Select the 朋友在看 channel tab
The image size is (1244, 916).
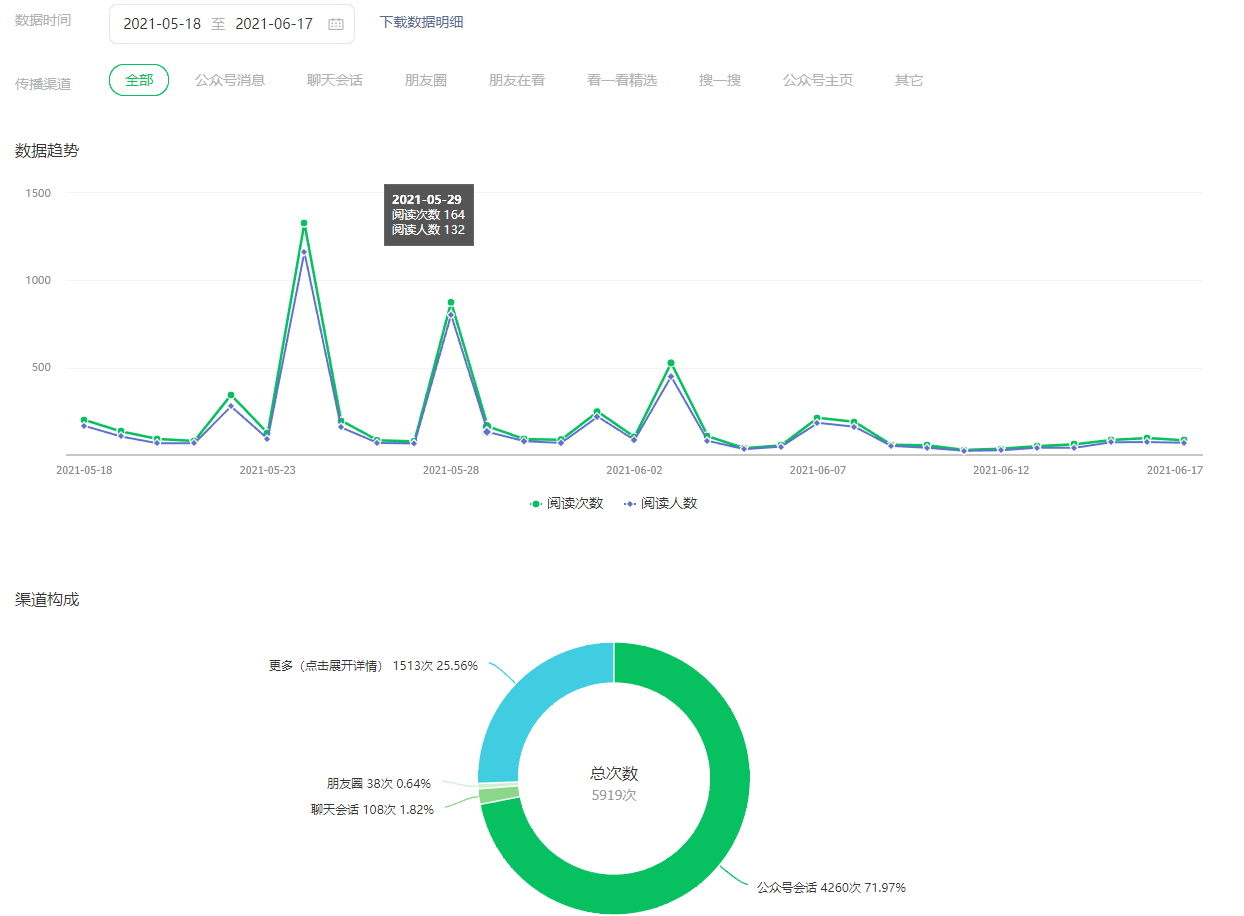tap(517, 80)
